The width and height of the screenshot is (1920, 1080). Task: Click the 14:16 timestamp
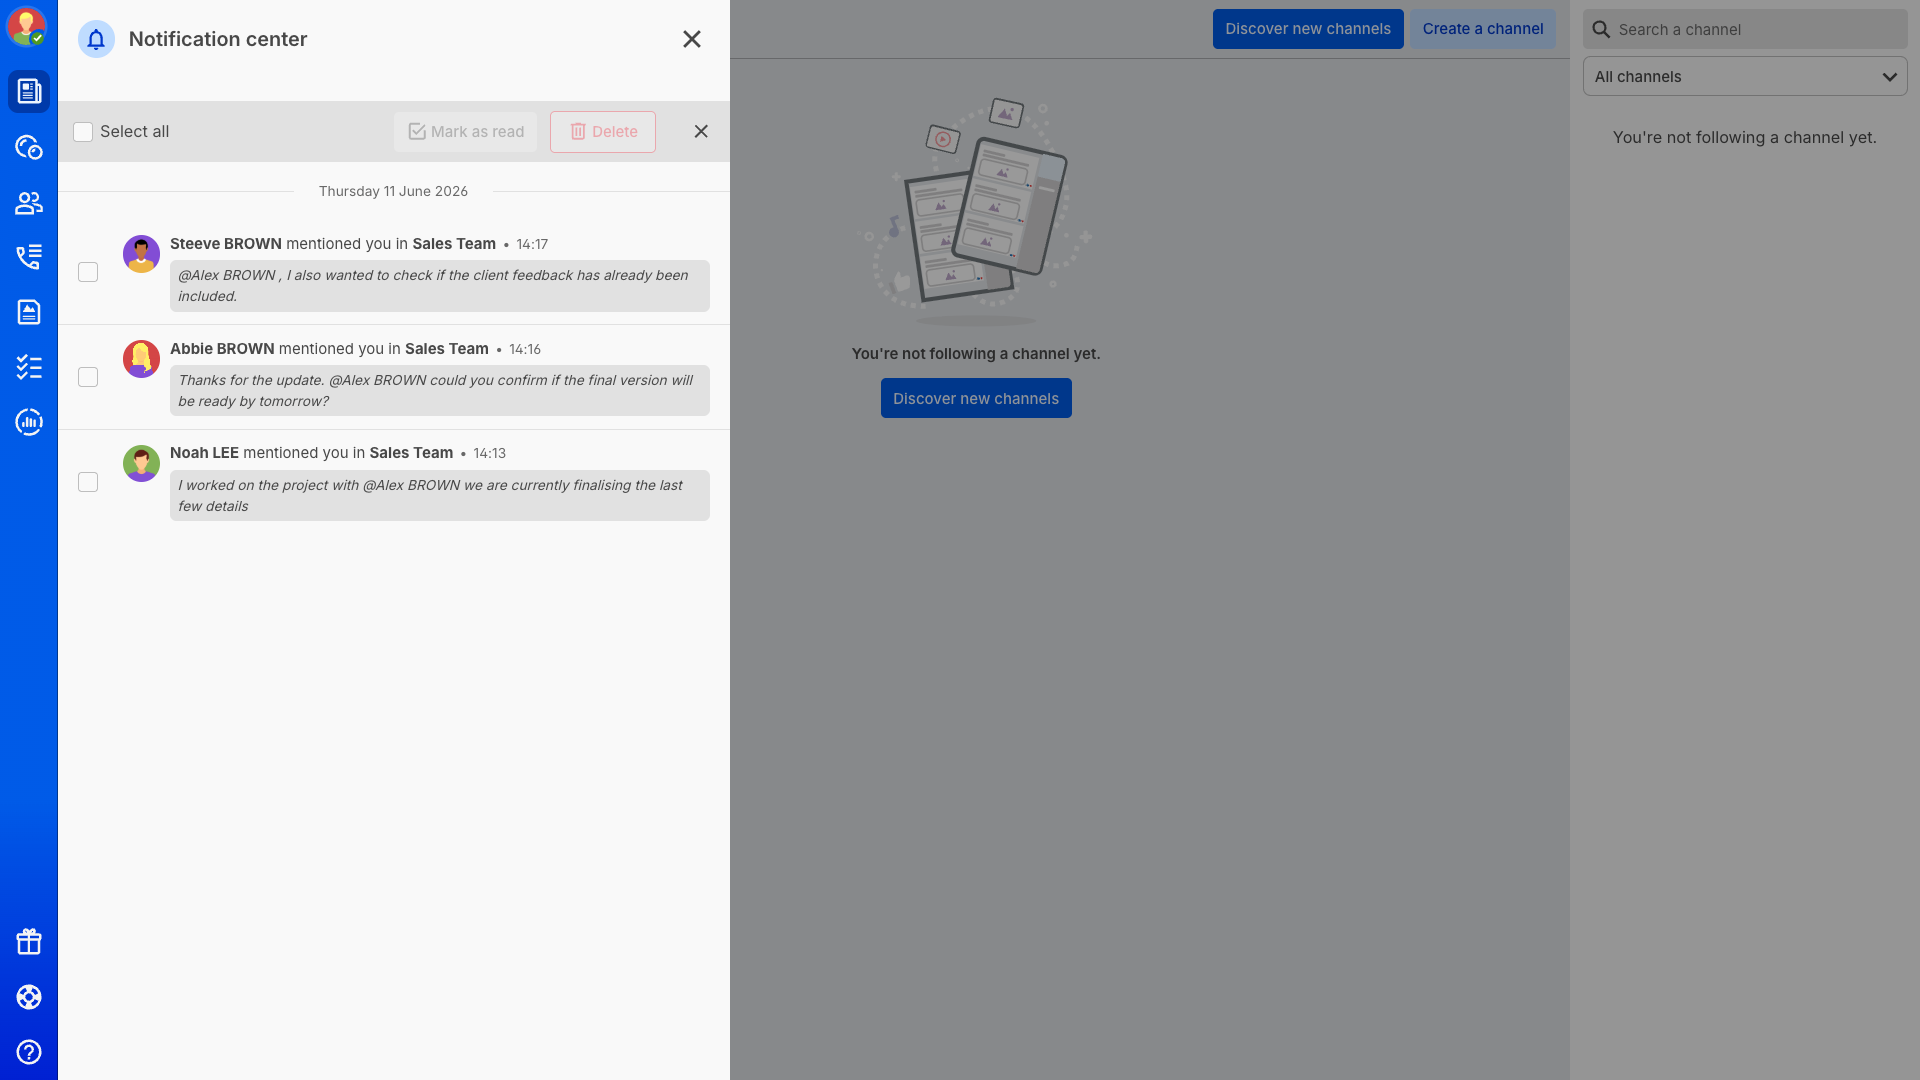[525, 349]
